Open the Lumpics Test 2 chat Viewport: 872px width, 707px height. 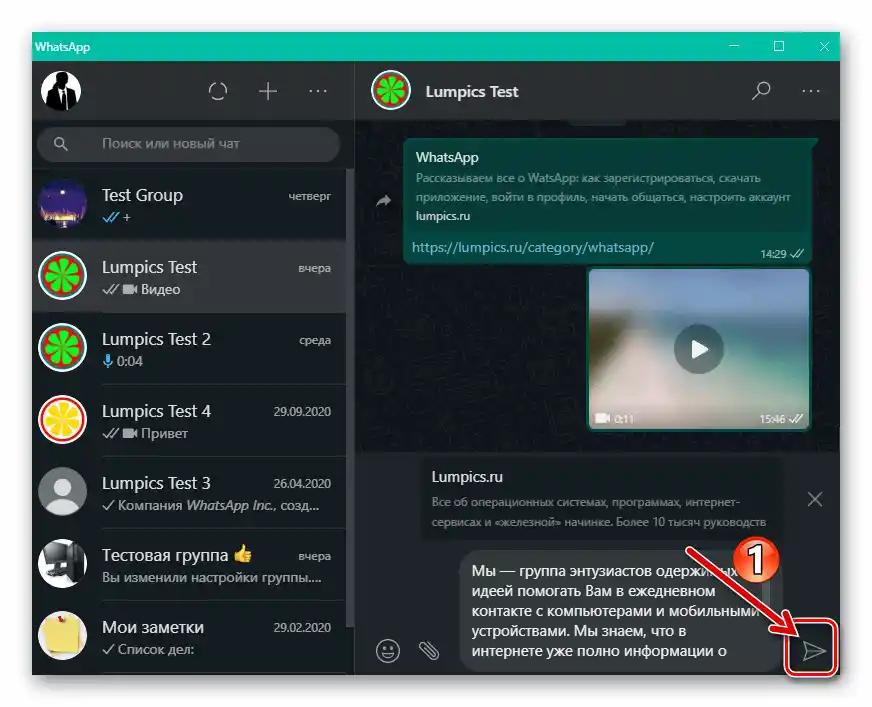click(x=189, y=348)
